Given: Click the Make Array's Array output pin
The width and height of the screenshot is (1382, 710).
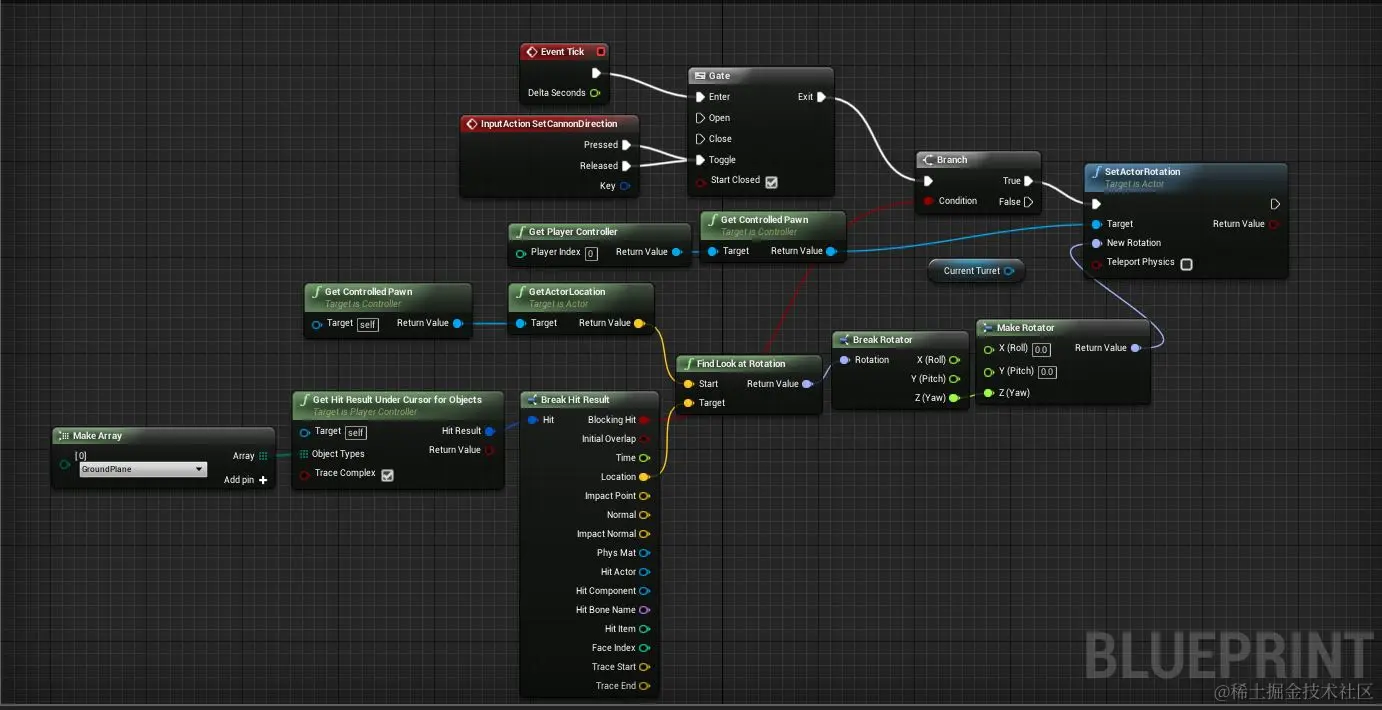Looking at the screenshot, I should point(263,456).
